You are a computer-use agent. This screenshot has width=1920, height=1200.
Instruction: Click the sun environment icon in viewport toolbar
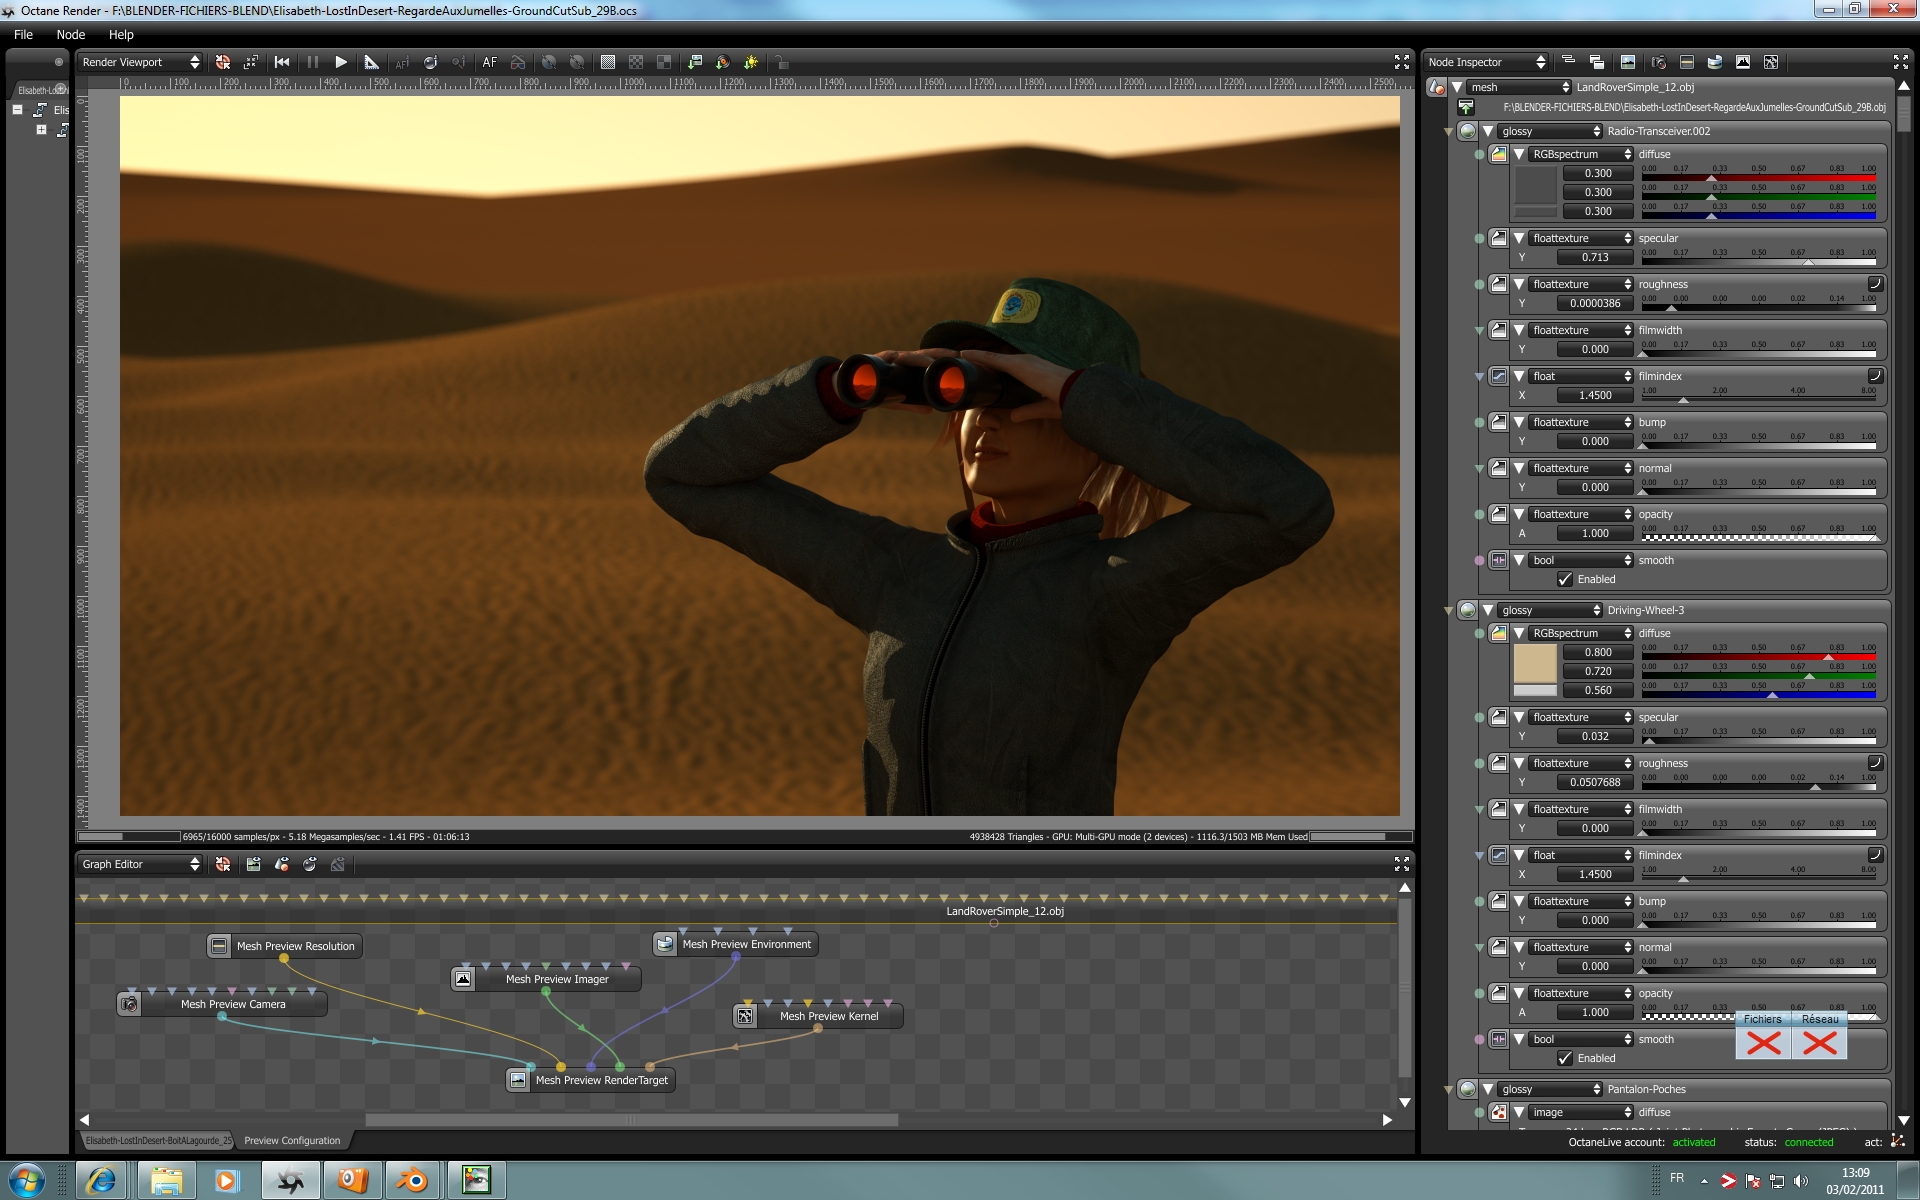coord(751,62)
